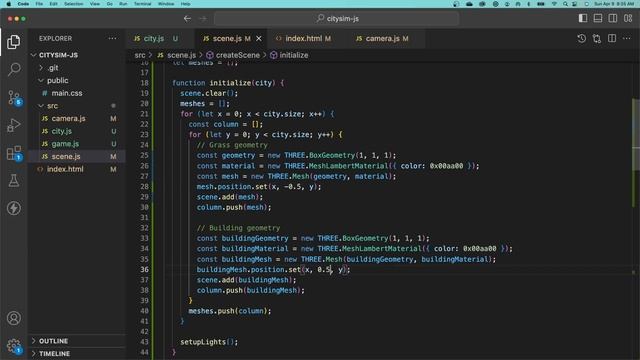The height and width of the screenshot is (360, 640).
Task: Toggle primary side bar layout icon
Action: 583,18
